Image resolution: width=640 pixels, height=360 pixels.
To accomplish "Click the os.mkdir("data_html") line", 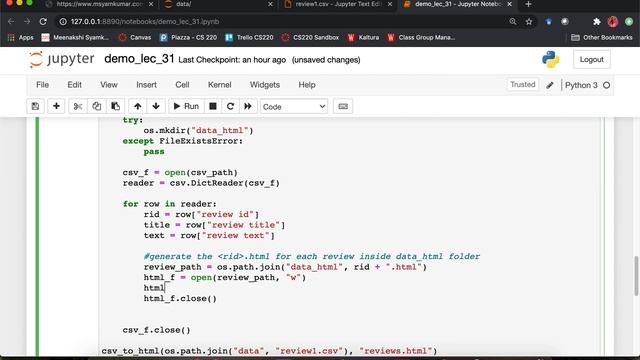I will (x=198, y=131).
